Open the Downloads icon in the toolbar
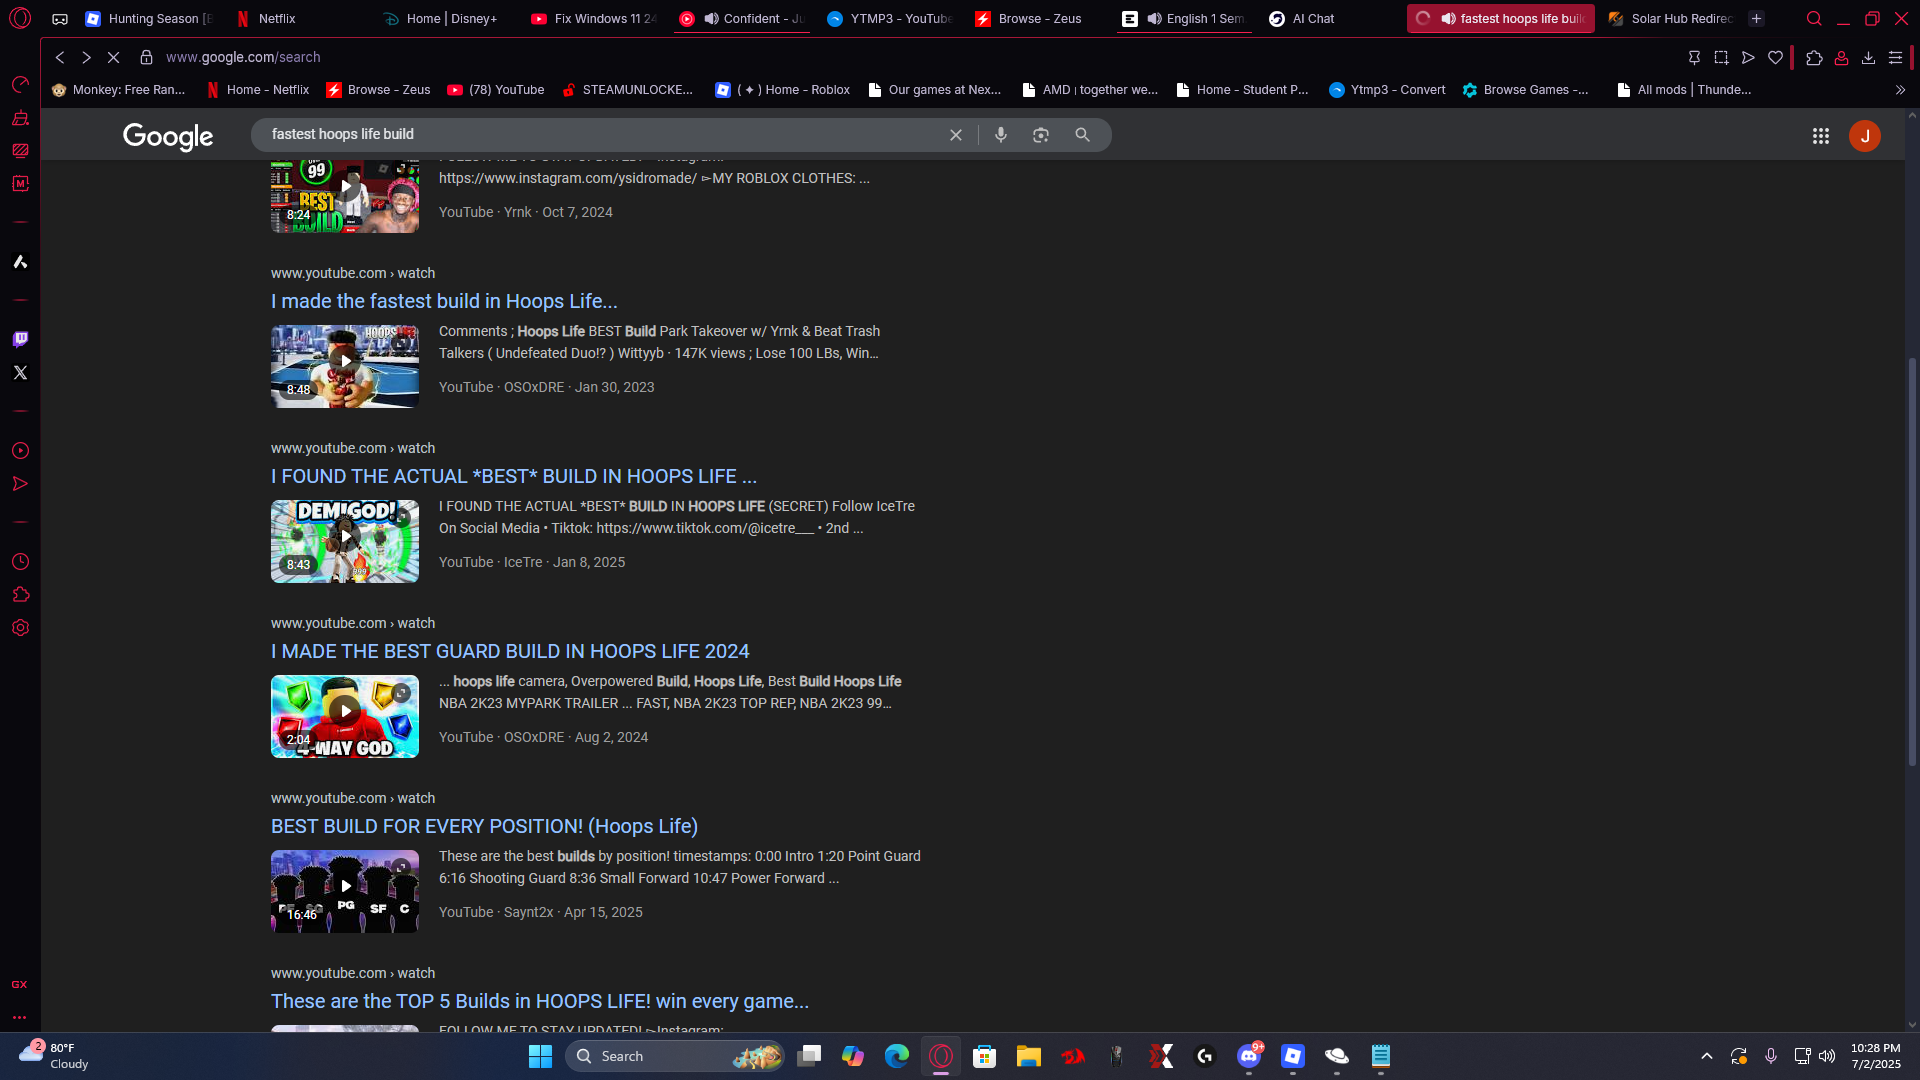The width and height of the screenshot is (1920, 1080). [1868, 58]
